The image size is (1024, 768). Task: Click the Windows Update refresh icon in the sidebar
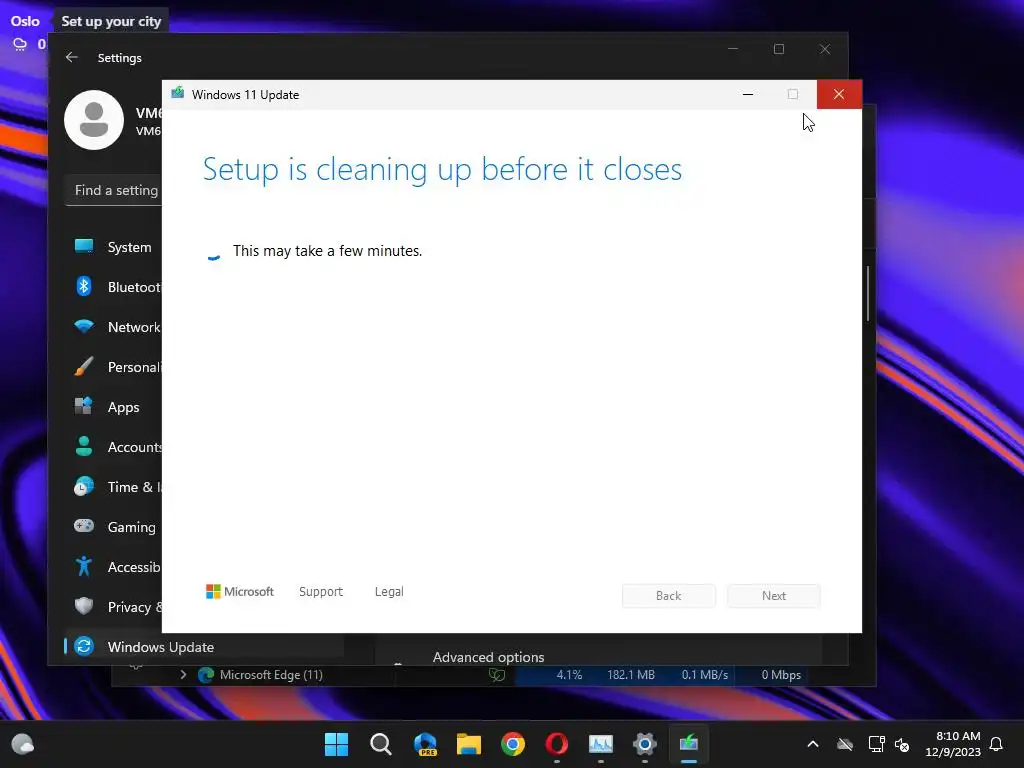click(x=84, y=647)
